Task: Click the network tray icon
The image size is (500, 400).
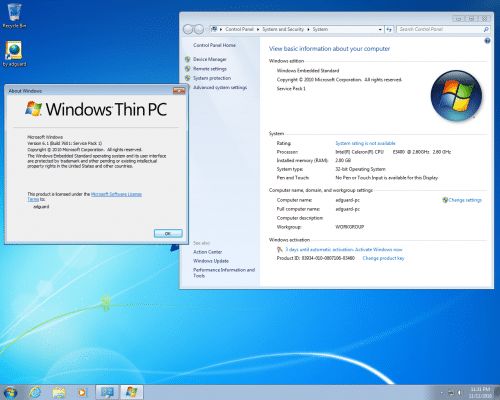Action: [x=451, y=393]
